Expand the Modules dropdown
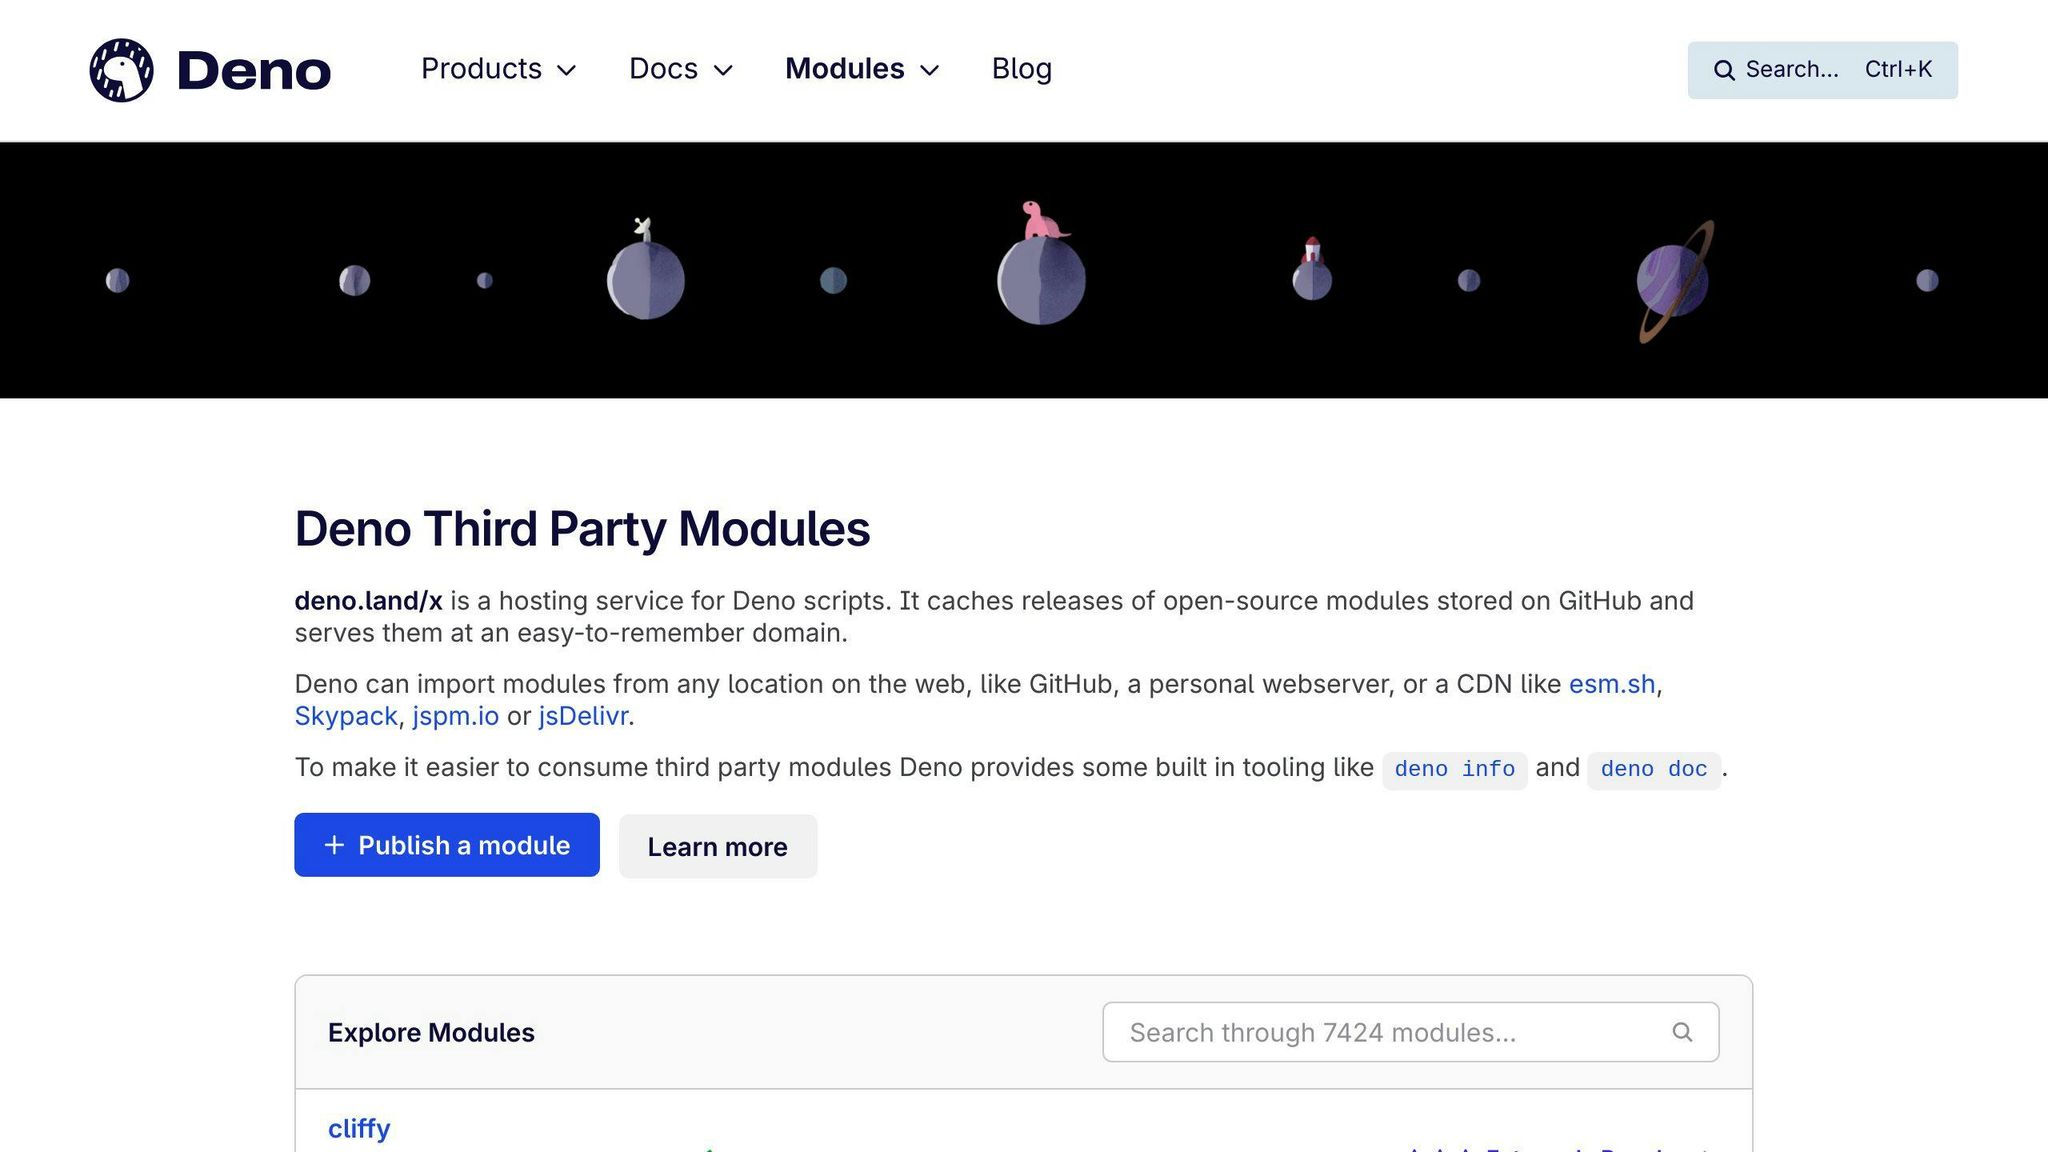The width and height of the screenshot is (2048, 1152). [x=861, y=69]
